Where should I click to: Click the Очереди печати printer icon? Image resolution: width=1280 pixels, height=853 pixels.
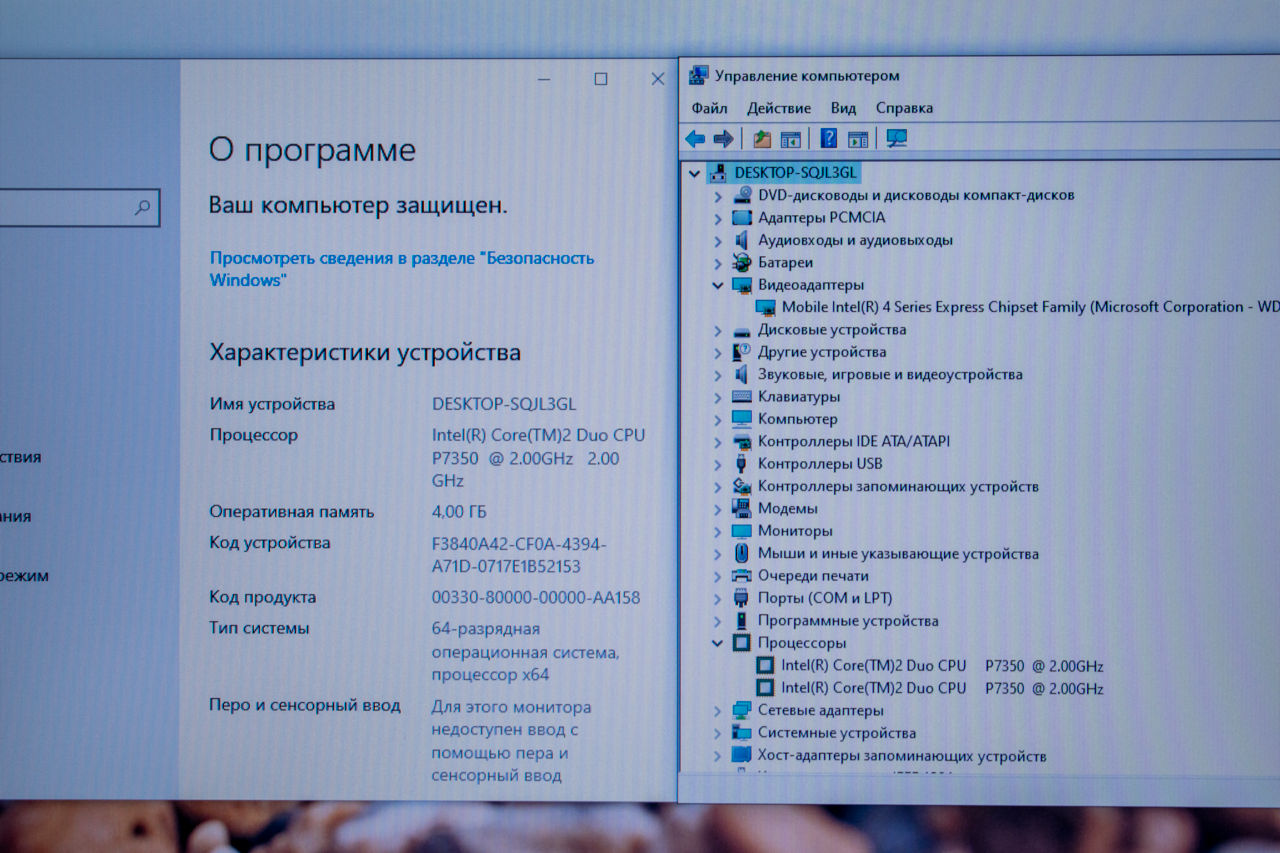[742, 576]
